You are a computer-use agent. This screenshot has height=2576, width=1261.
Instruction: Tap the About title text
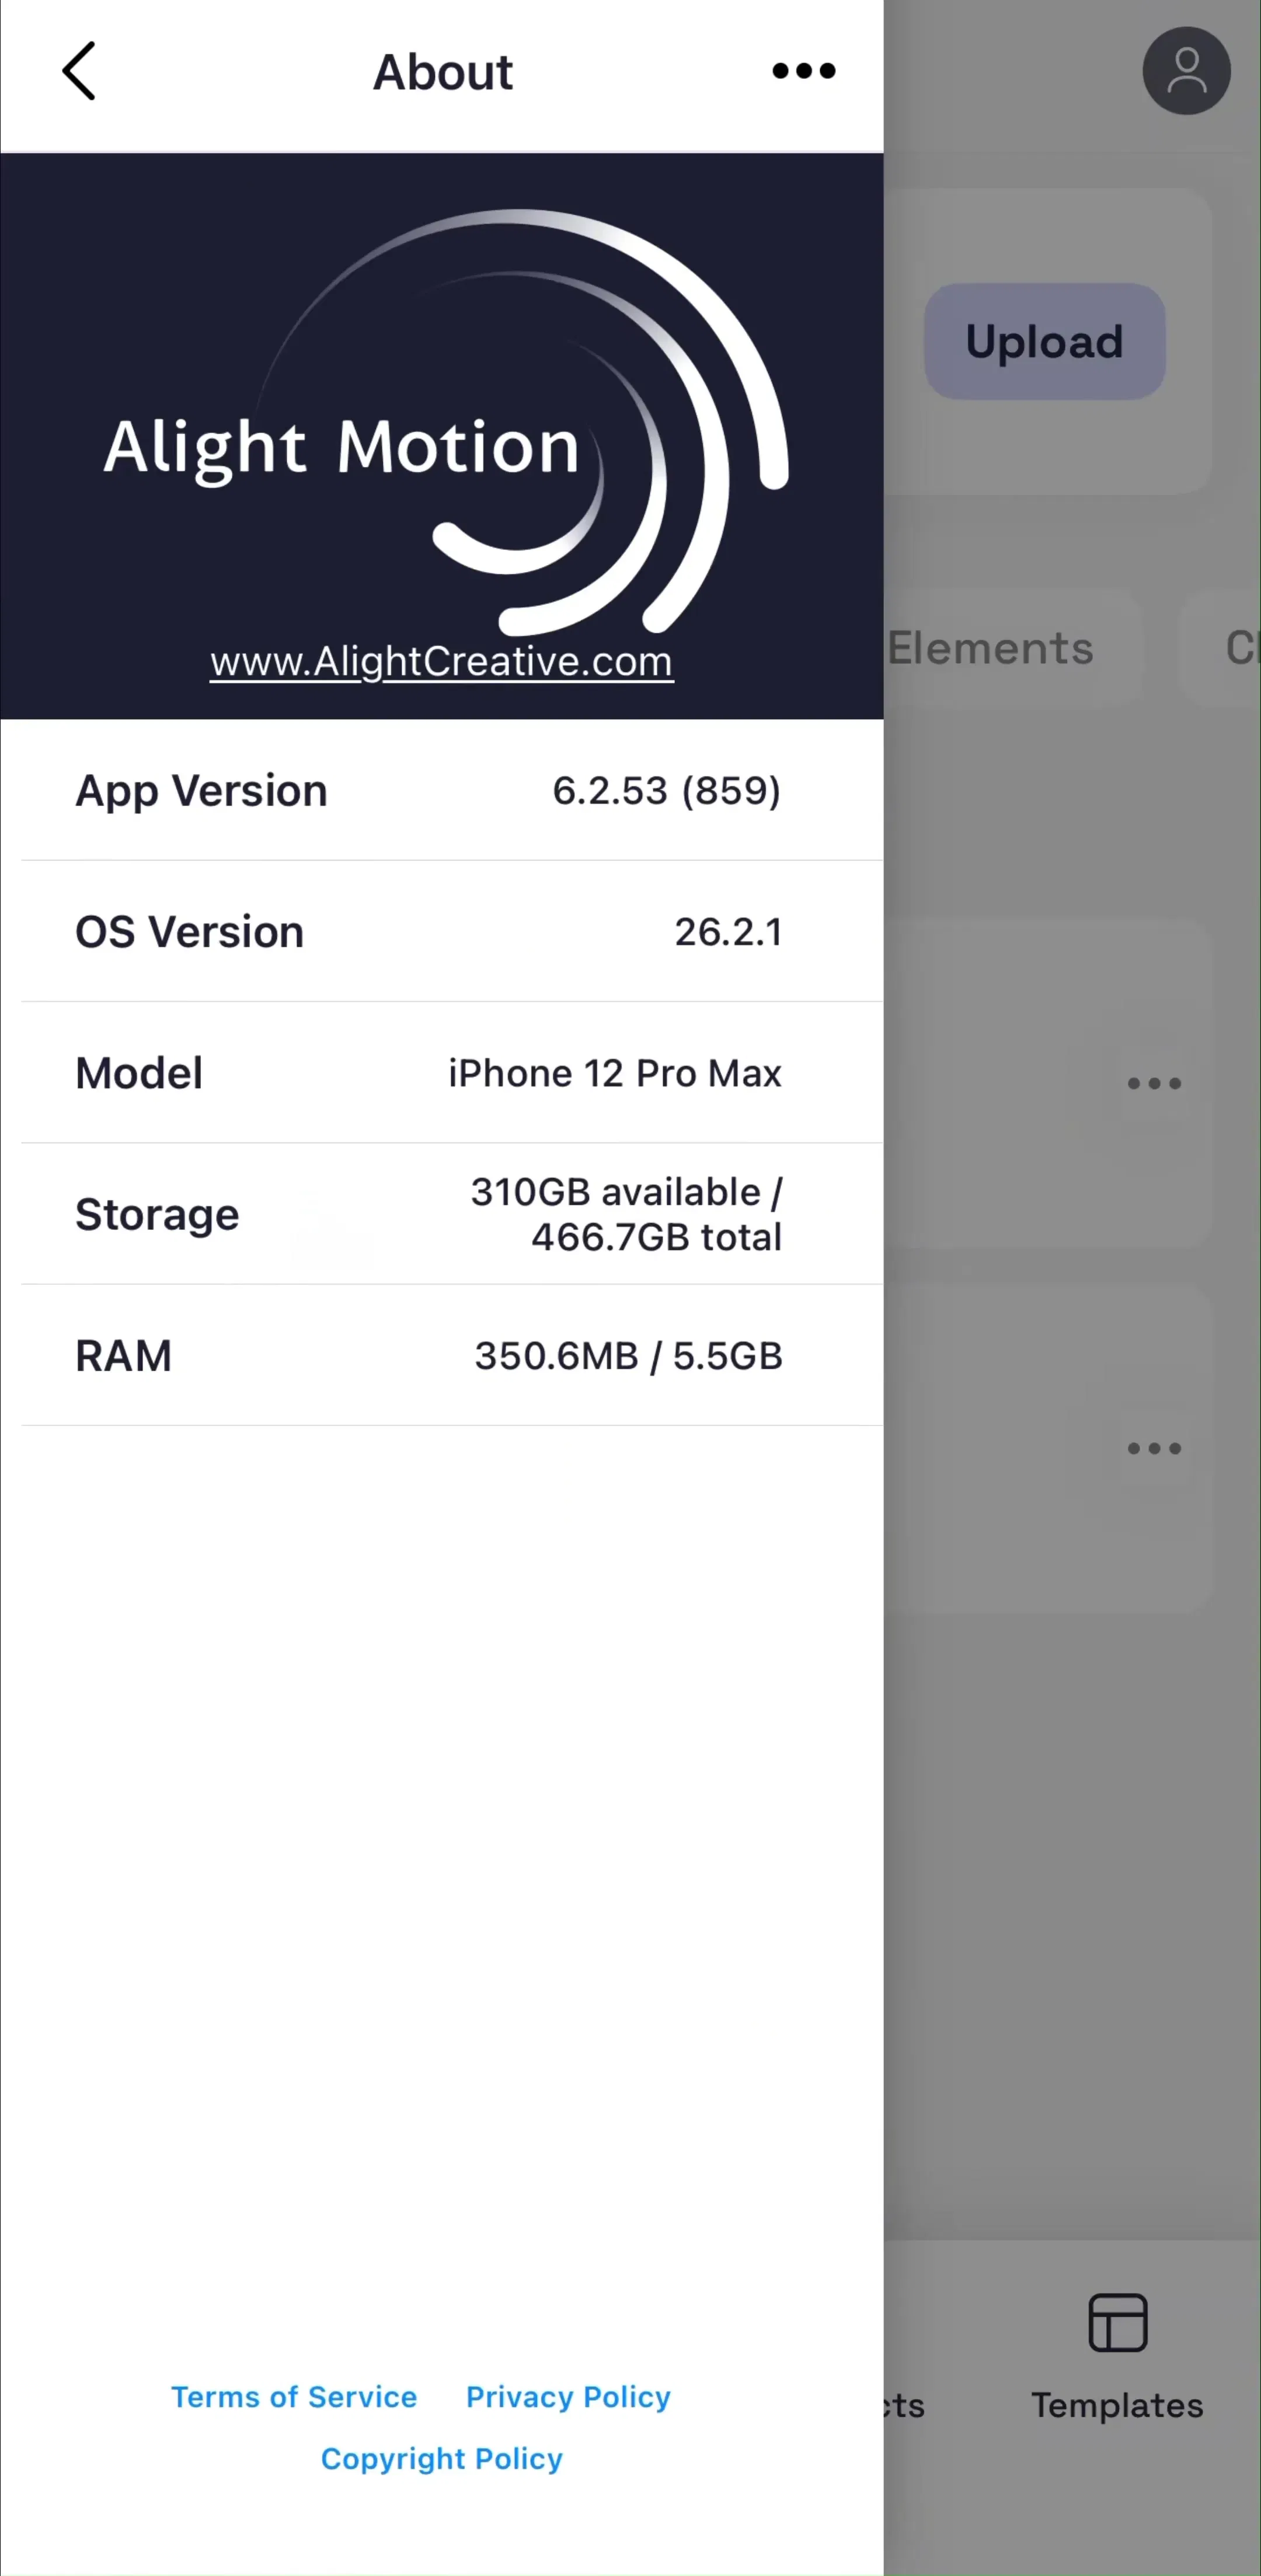(x=443, y=72)
